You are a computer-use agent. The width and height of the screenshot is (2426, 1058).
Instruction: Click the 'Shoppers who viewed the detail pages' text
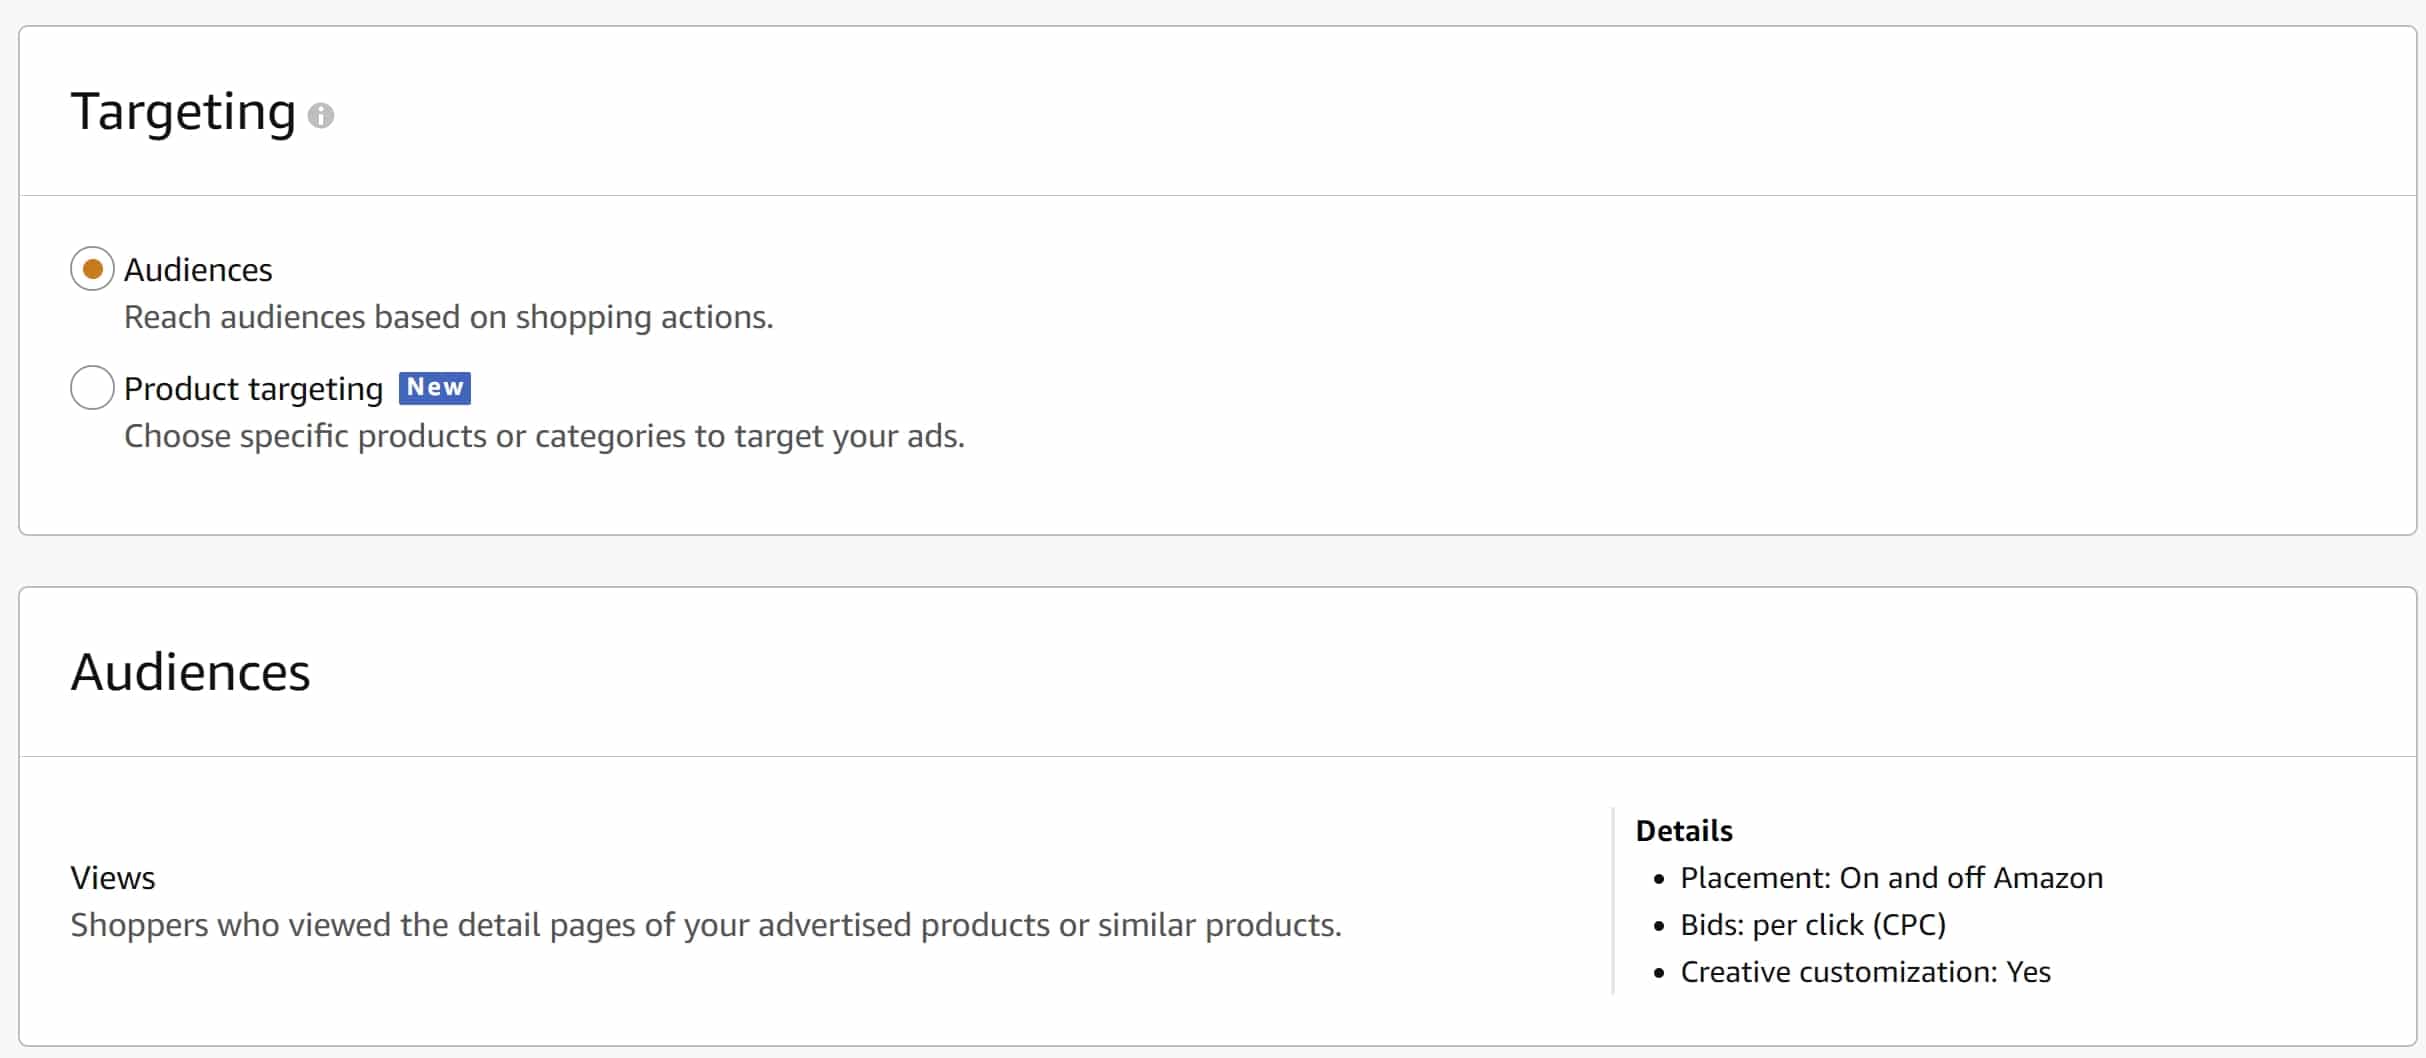click(706, 925)
